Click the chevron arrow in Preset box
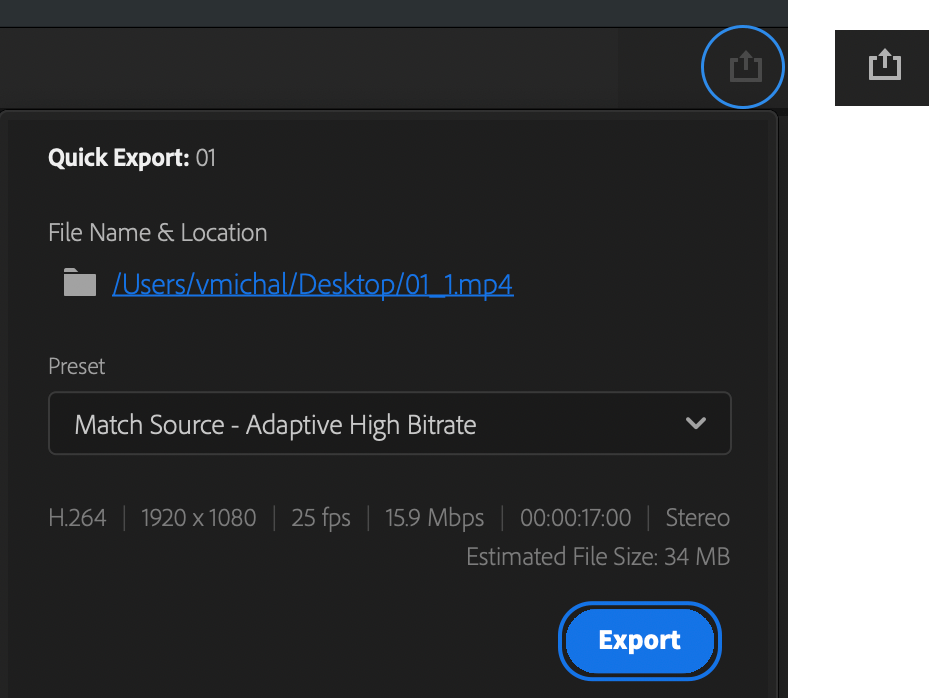929x698 pixels. pyautogui.click(x=696, y=423)
